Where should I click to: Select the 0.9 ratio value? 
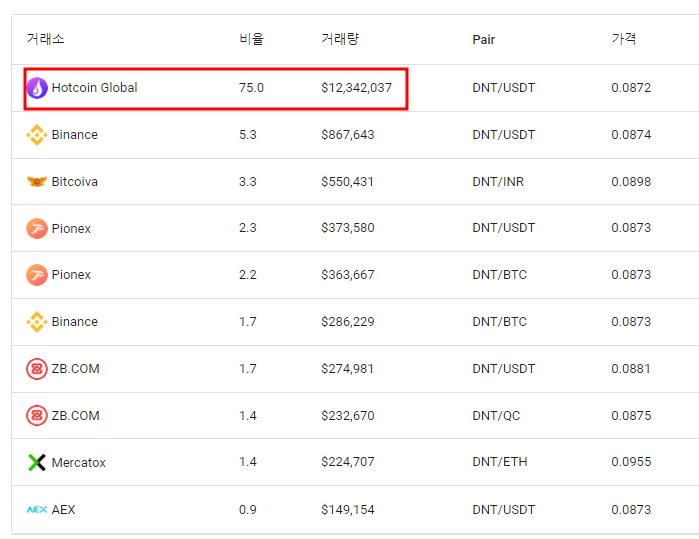pyautogui.click(x=248, y=510)
